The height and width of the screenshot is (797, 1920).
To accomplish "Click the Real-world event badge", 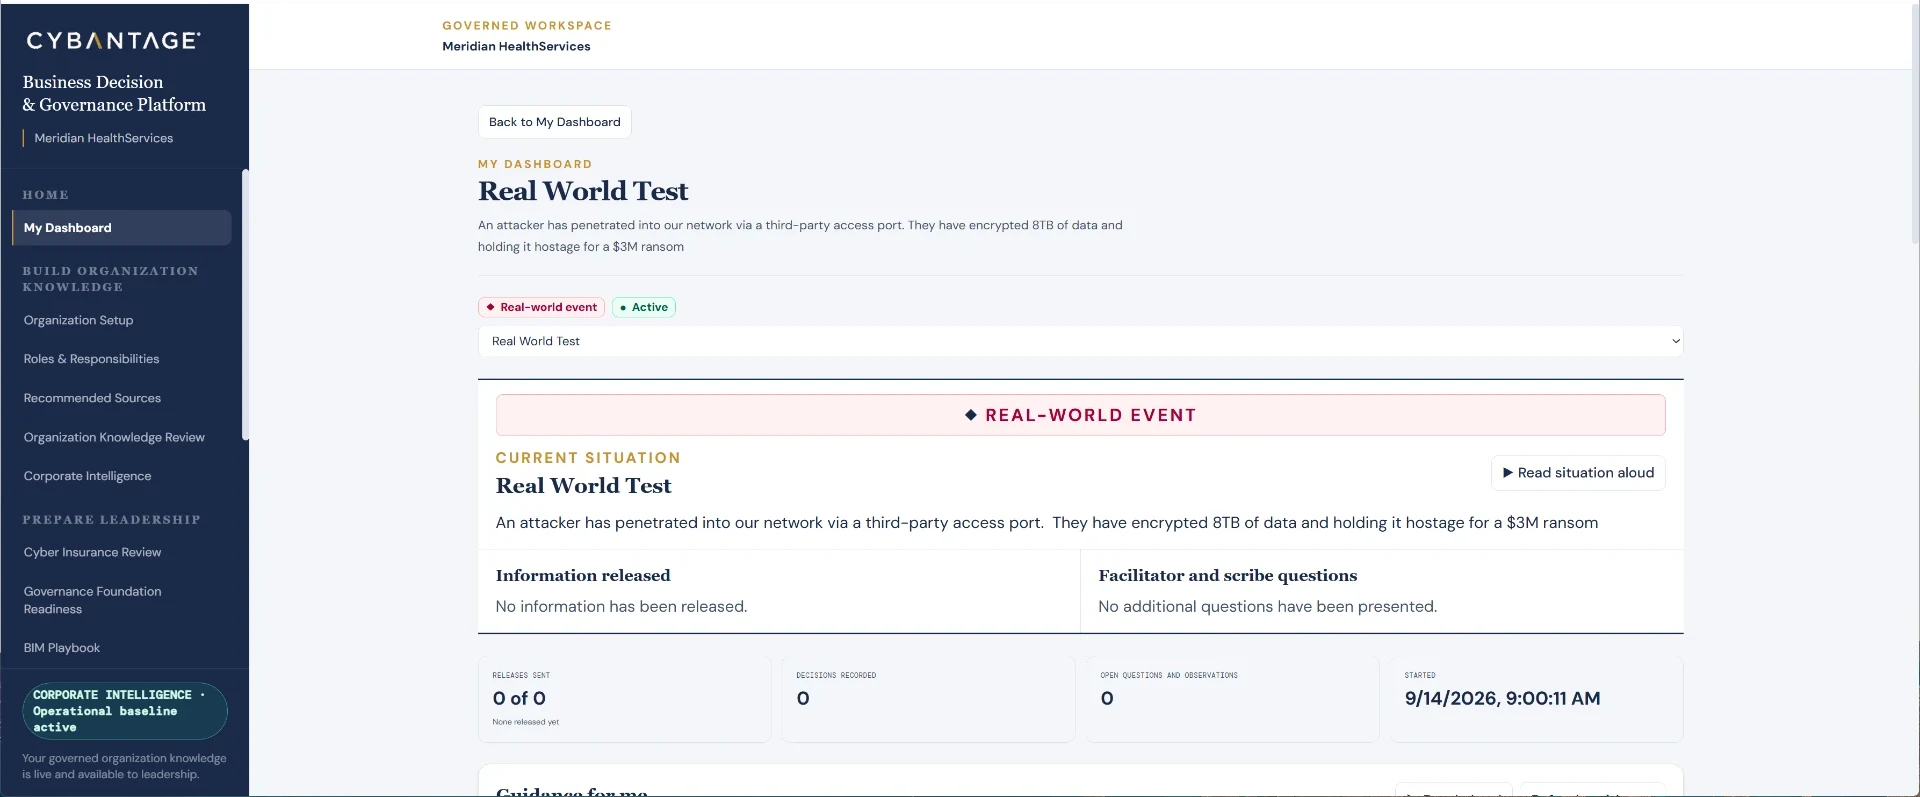I will click(x=541, y=307).
